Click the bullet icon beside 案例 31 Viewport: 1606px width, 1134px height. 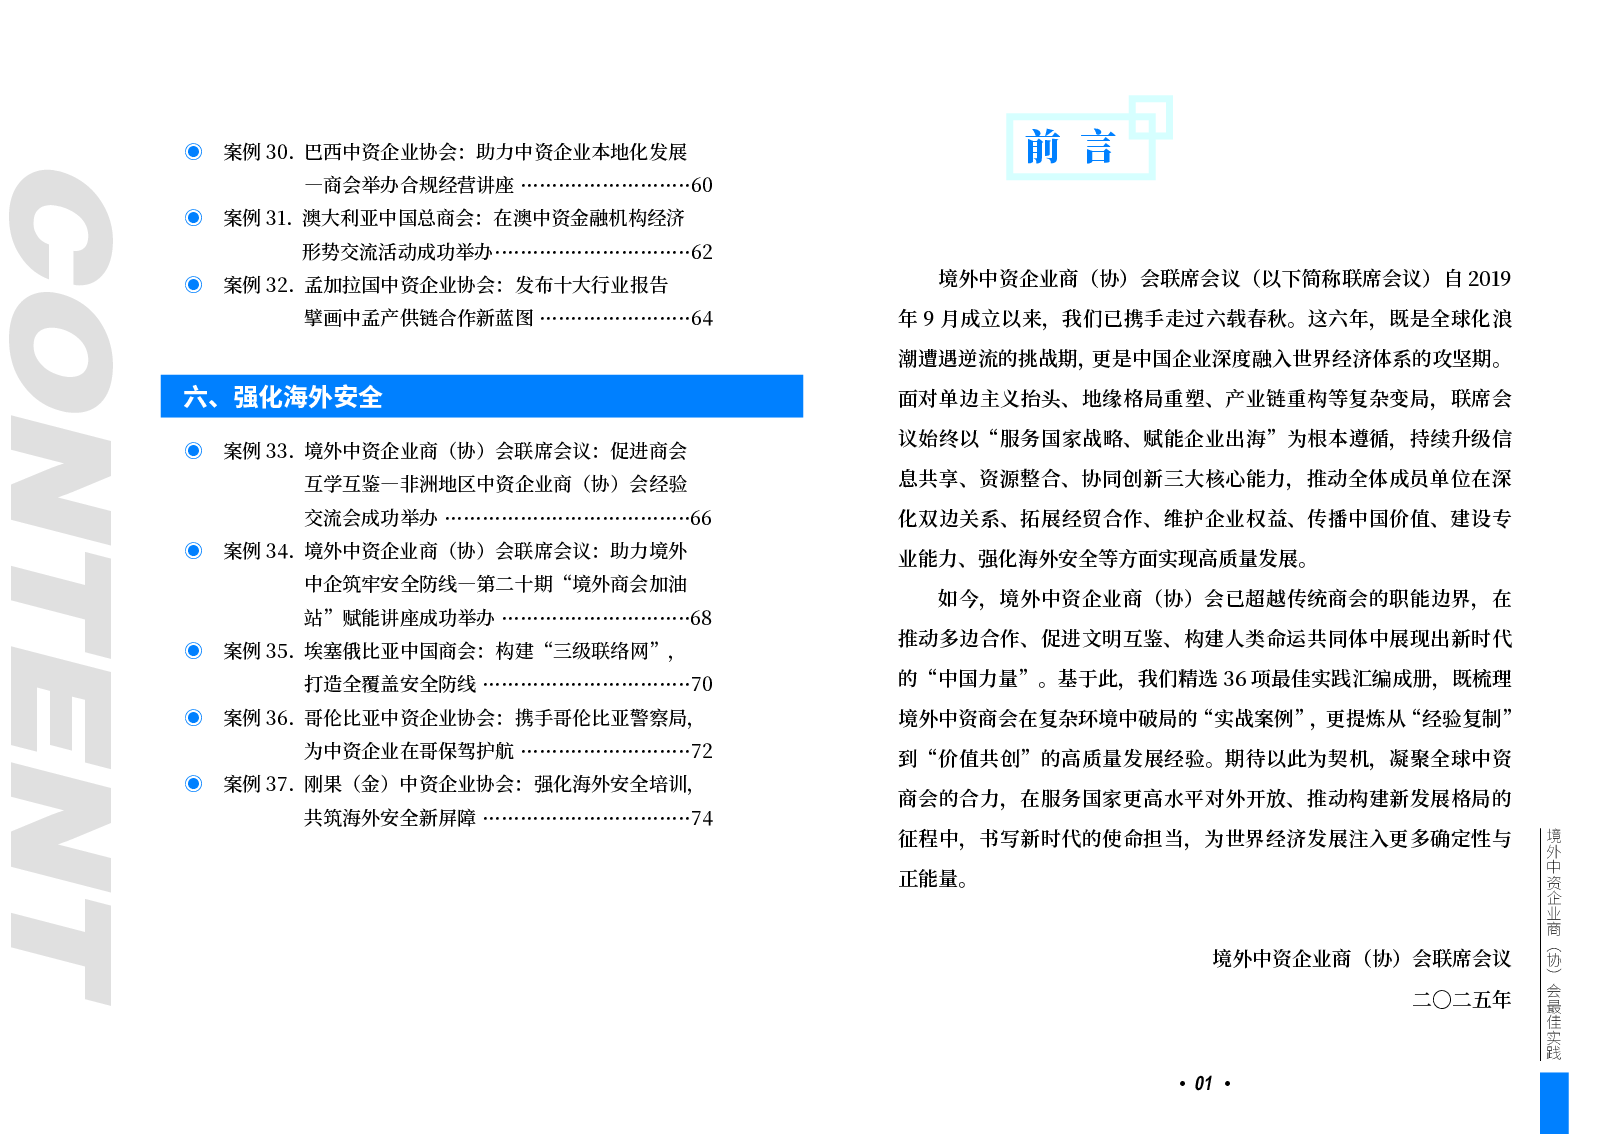tap(194, 218)
